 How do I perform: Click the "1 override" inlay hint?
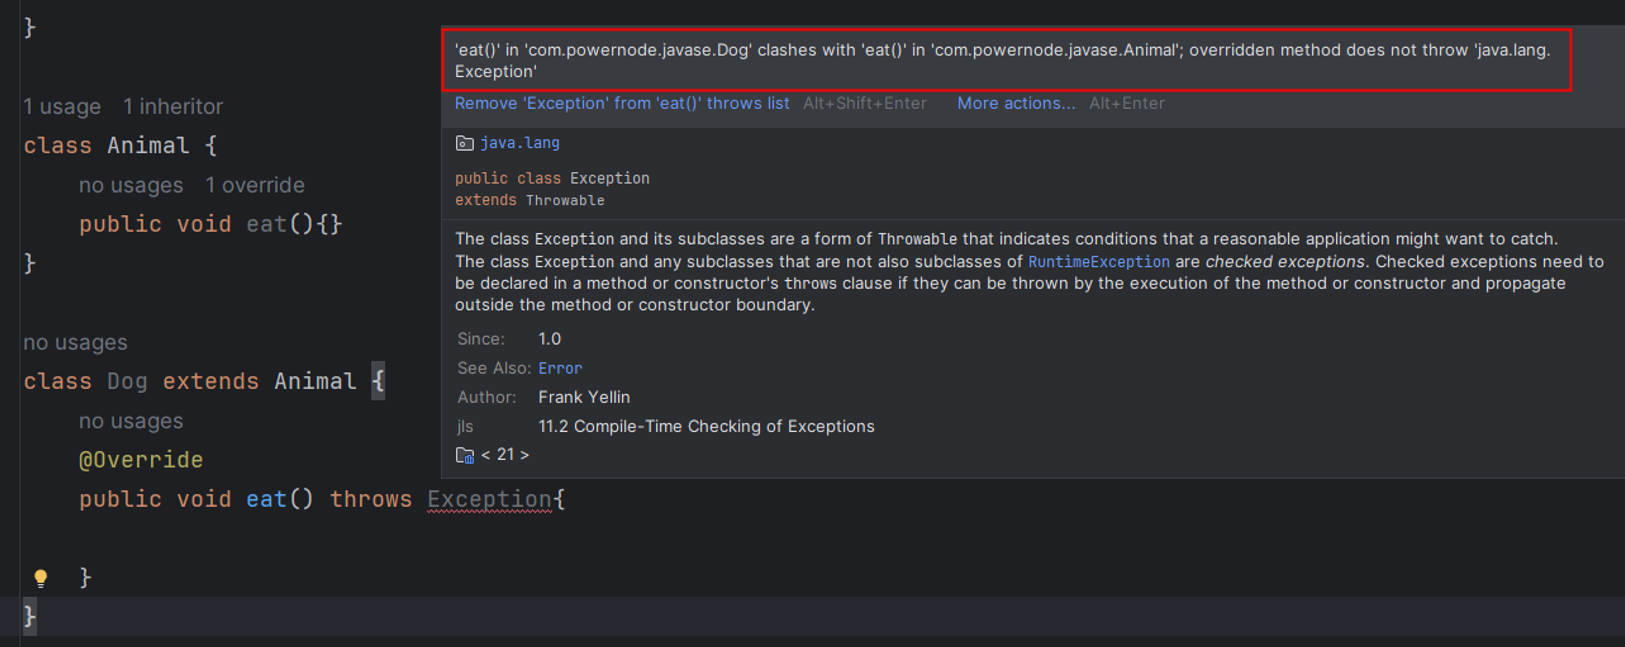[x=255, y=185]
